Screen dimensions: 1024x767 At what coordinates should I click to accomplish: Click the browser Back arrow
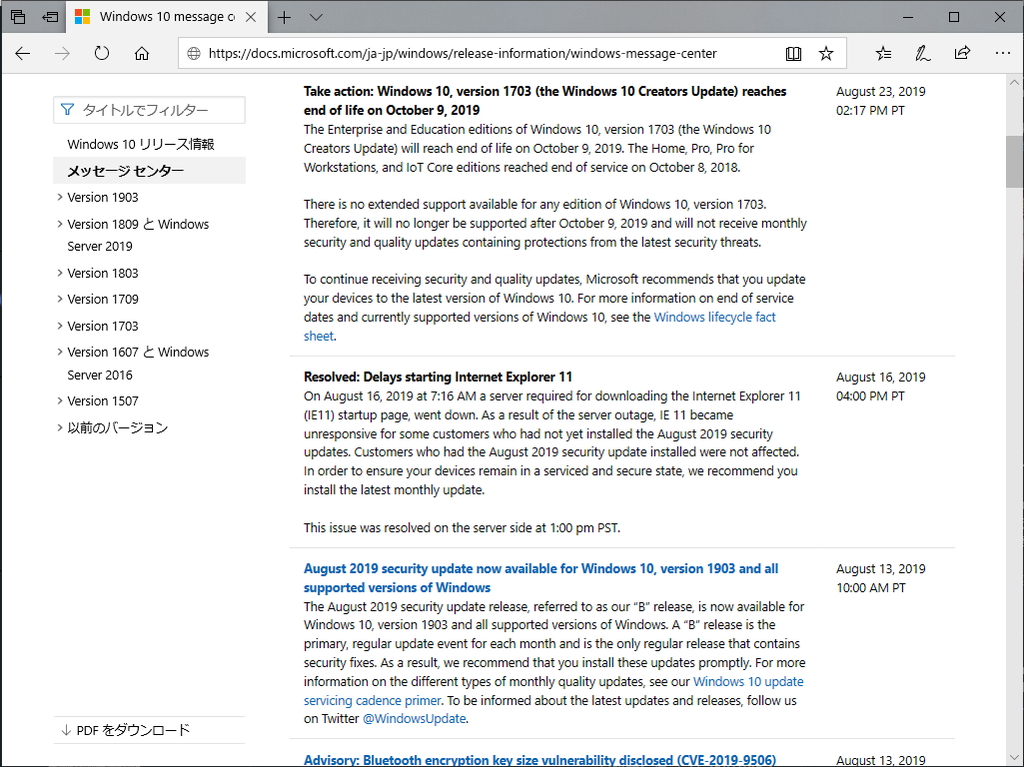[x=23, y=54]
